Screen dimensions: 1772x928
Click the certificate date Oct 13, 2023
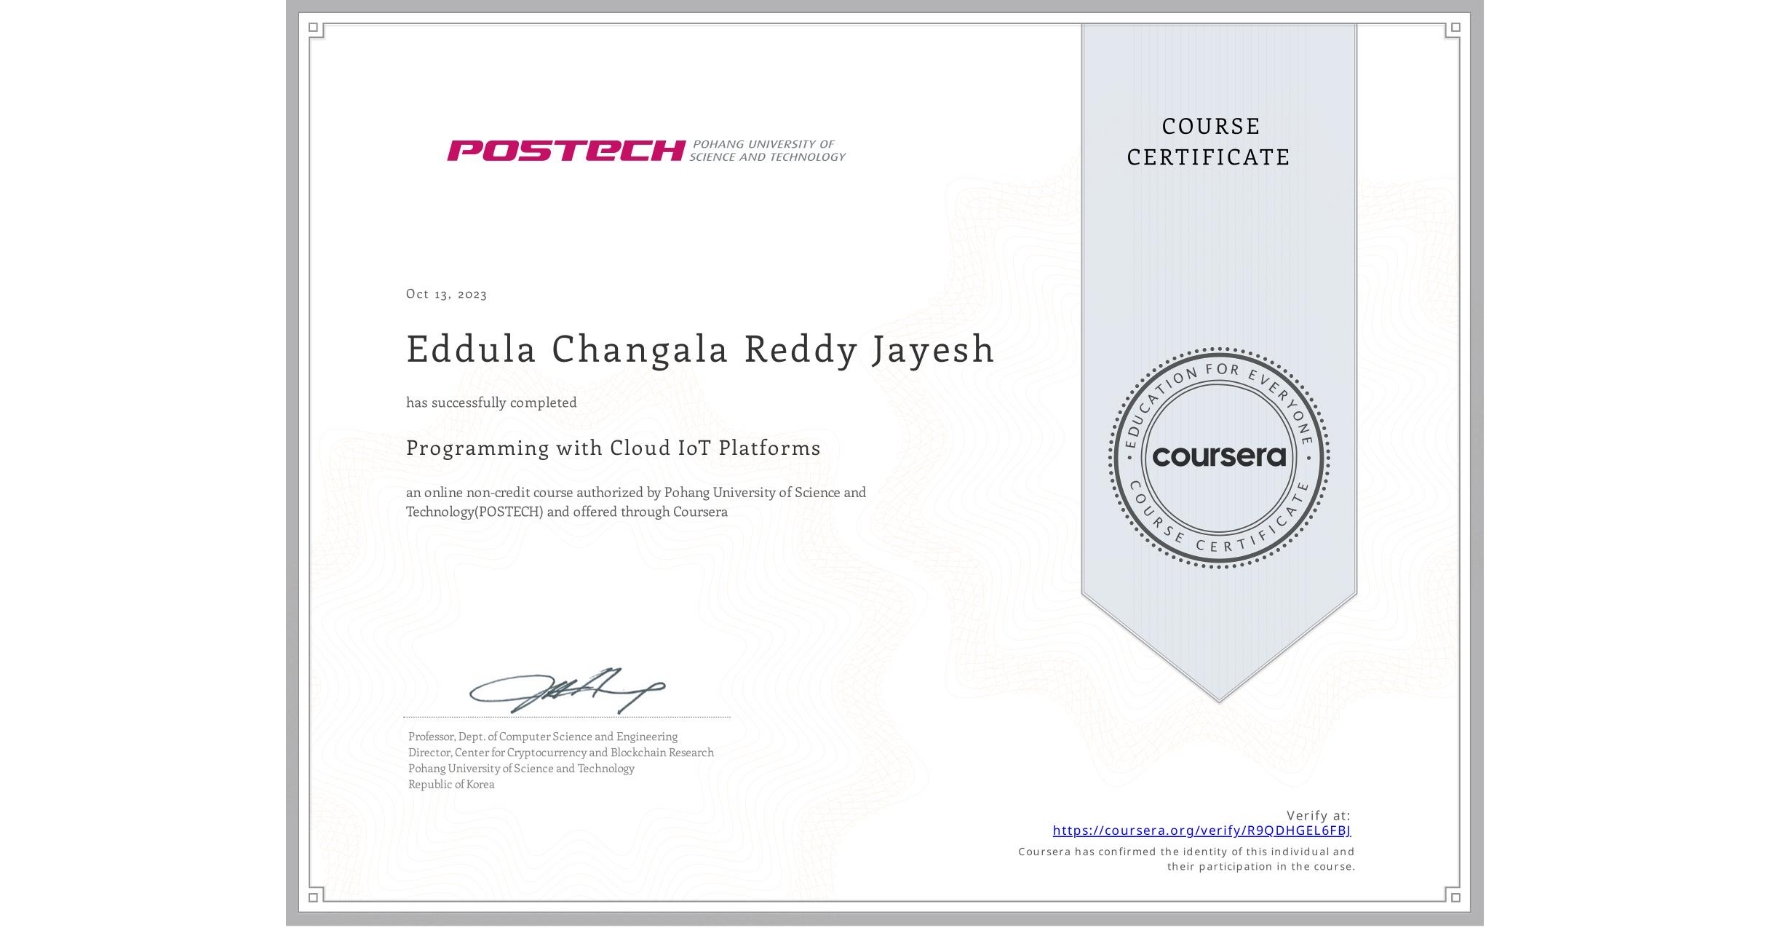click(x=447, y=293)
